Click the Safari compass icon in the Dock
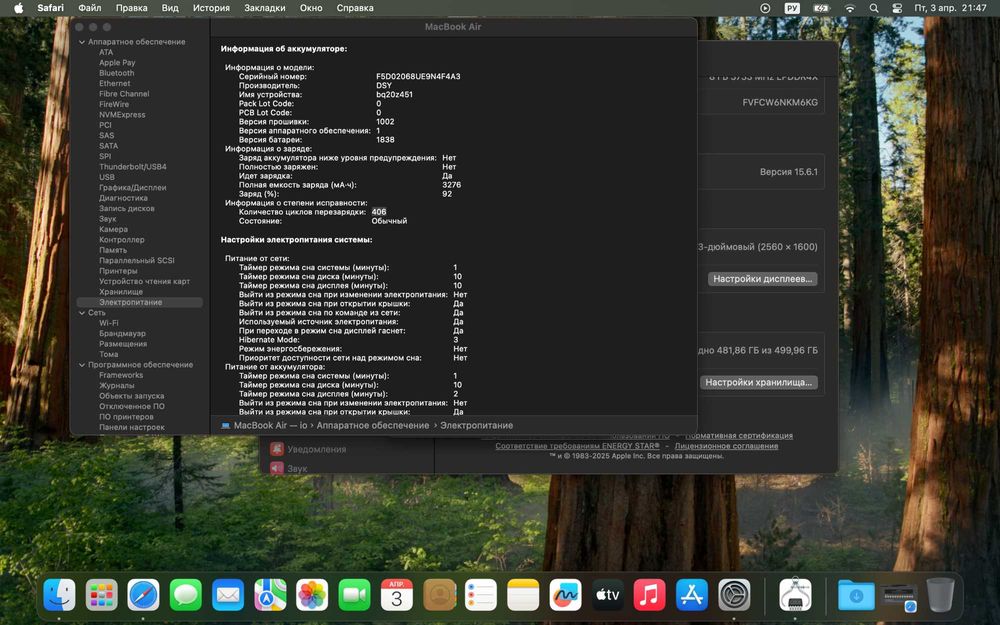 click(143, 595)
